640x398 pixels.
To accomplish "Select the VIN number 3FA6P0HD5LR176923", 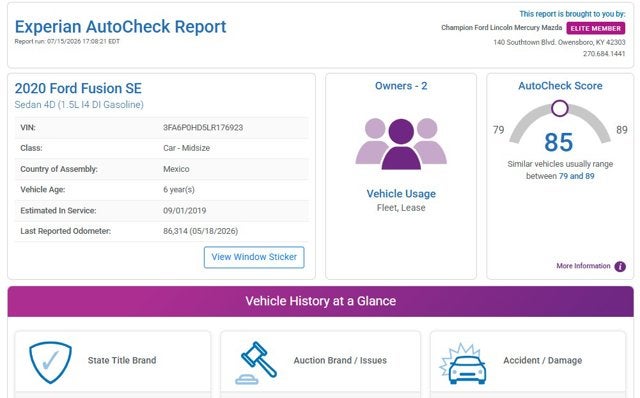I will [203, 127].
